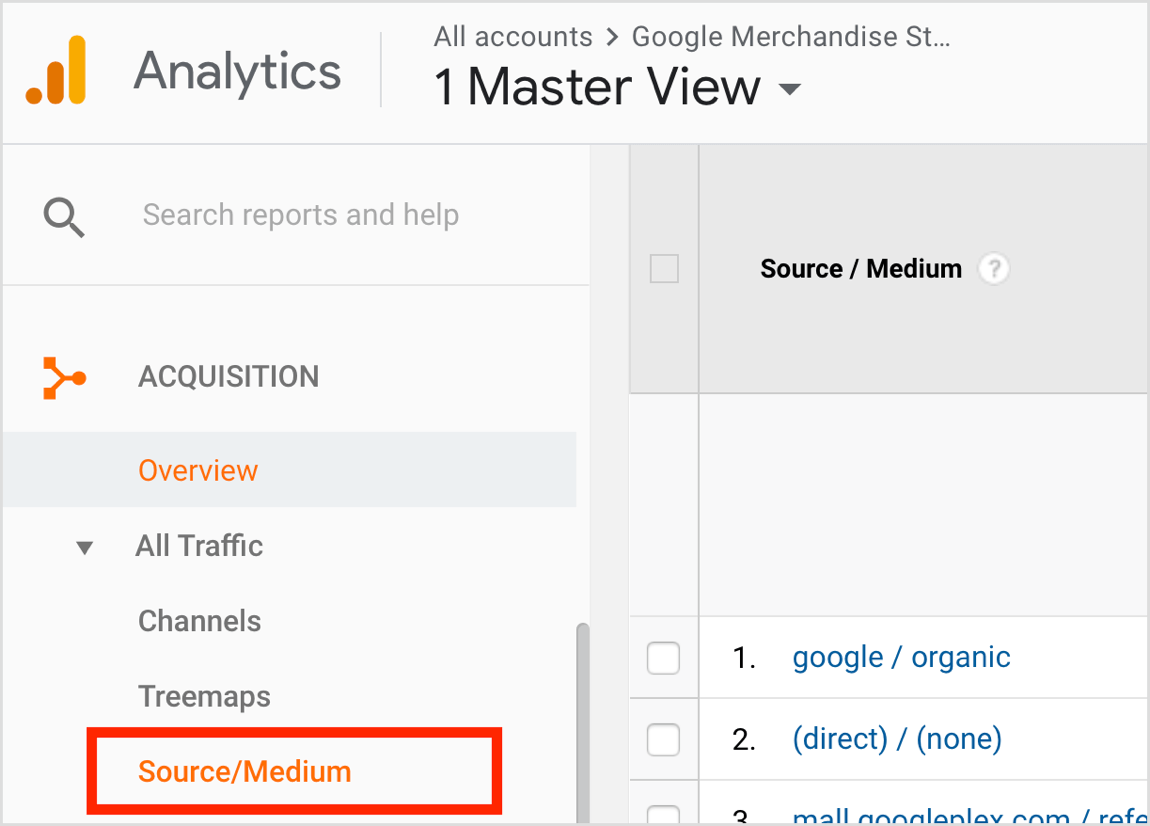Click the Acquisition section icon
The height and width of the screenshot is (826, 1150).
click(64, 378)
